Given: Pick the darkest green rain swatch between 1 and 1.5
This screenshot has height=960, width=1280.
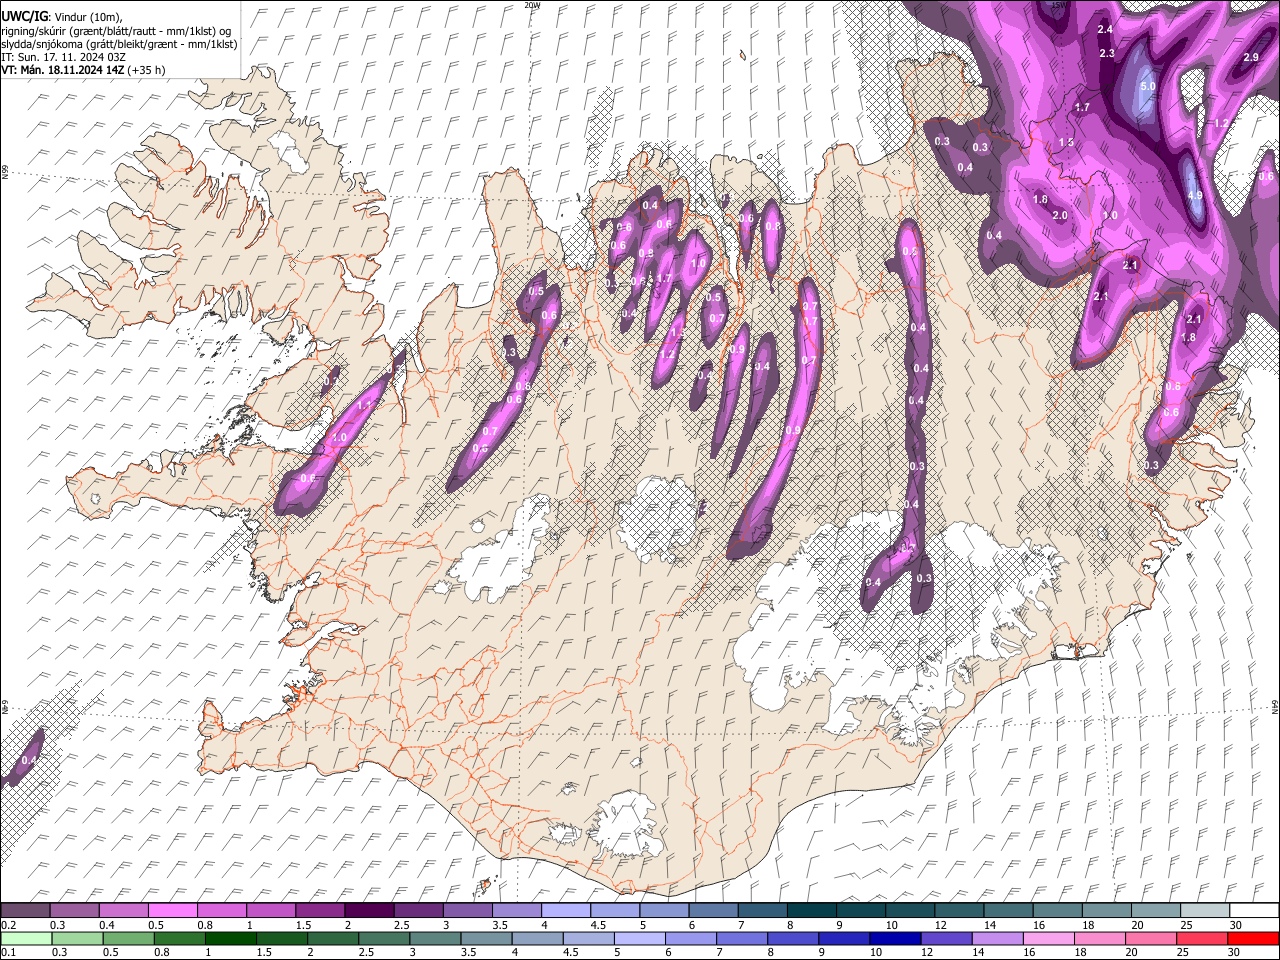Looking at the screenshot, I should click(x=232, y=938).
